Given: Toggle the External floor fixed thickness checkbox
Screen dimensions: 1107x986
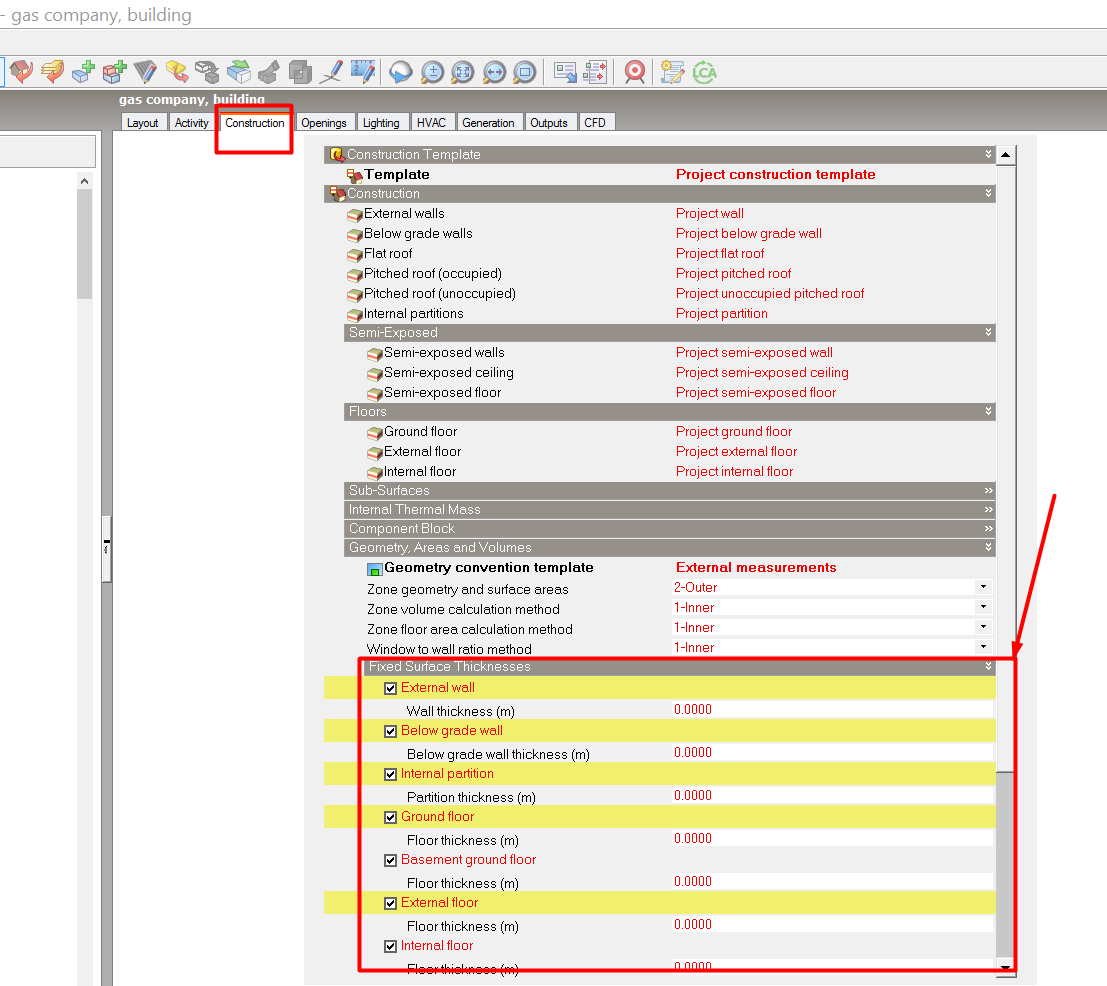Looking at the screenshot, I should click(390, 903).
